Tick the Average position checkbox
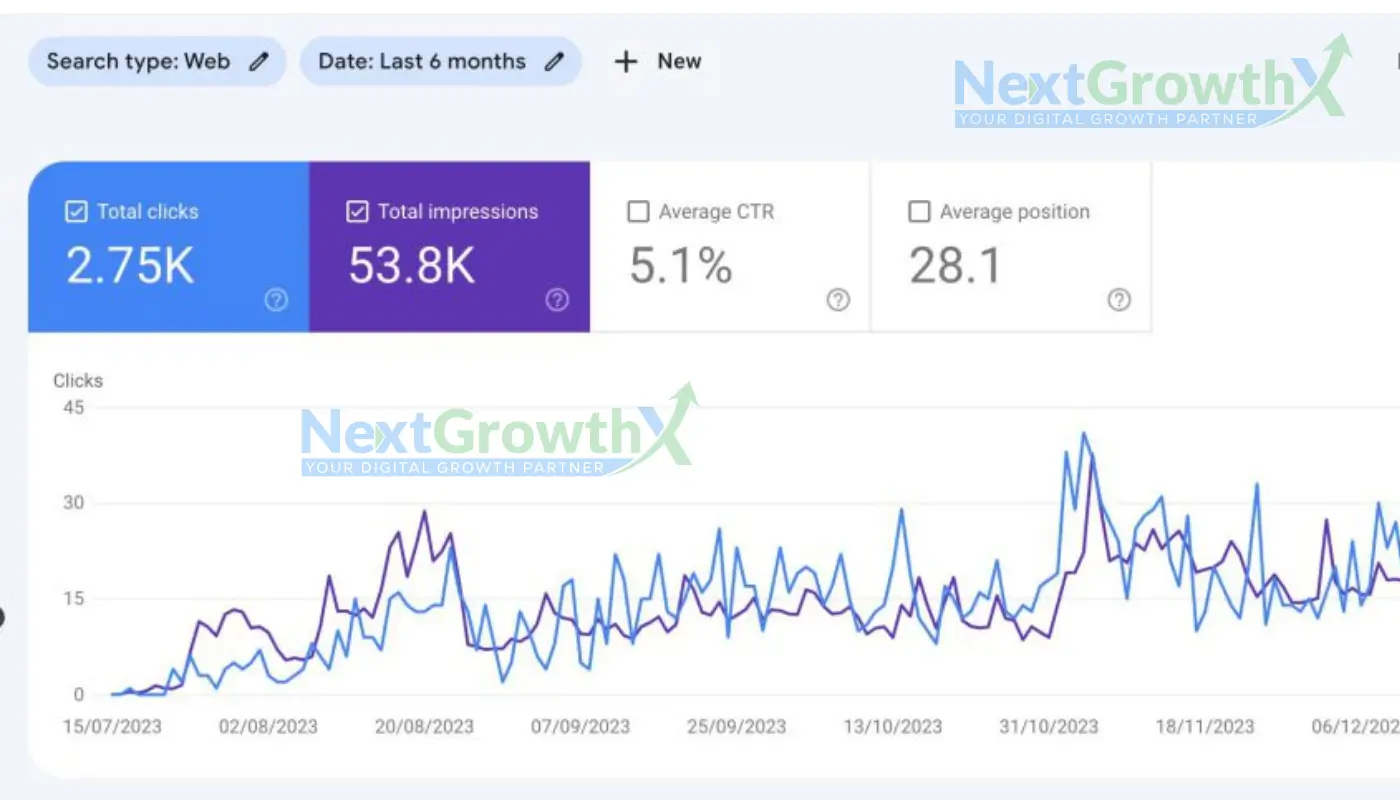The height and width of the screenshot is (800, 1400). click(x=919, y=212)
